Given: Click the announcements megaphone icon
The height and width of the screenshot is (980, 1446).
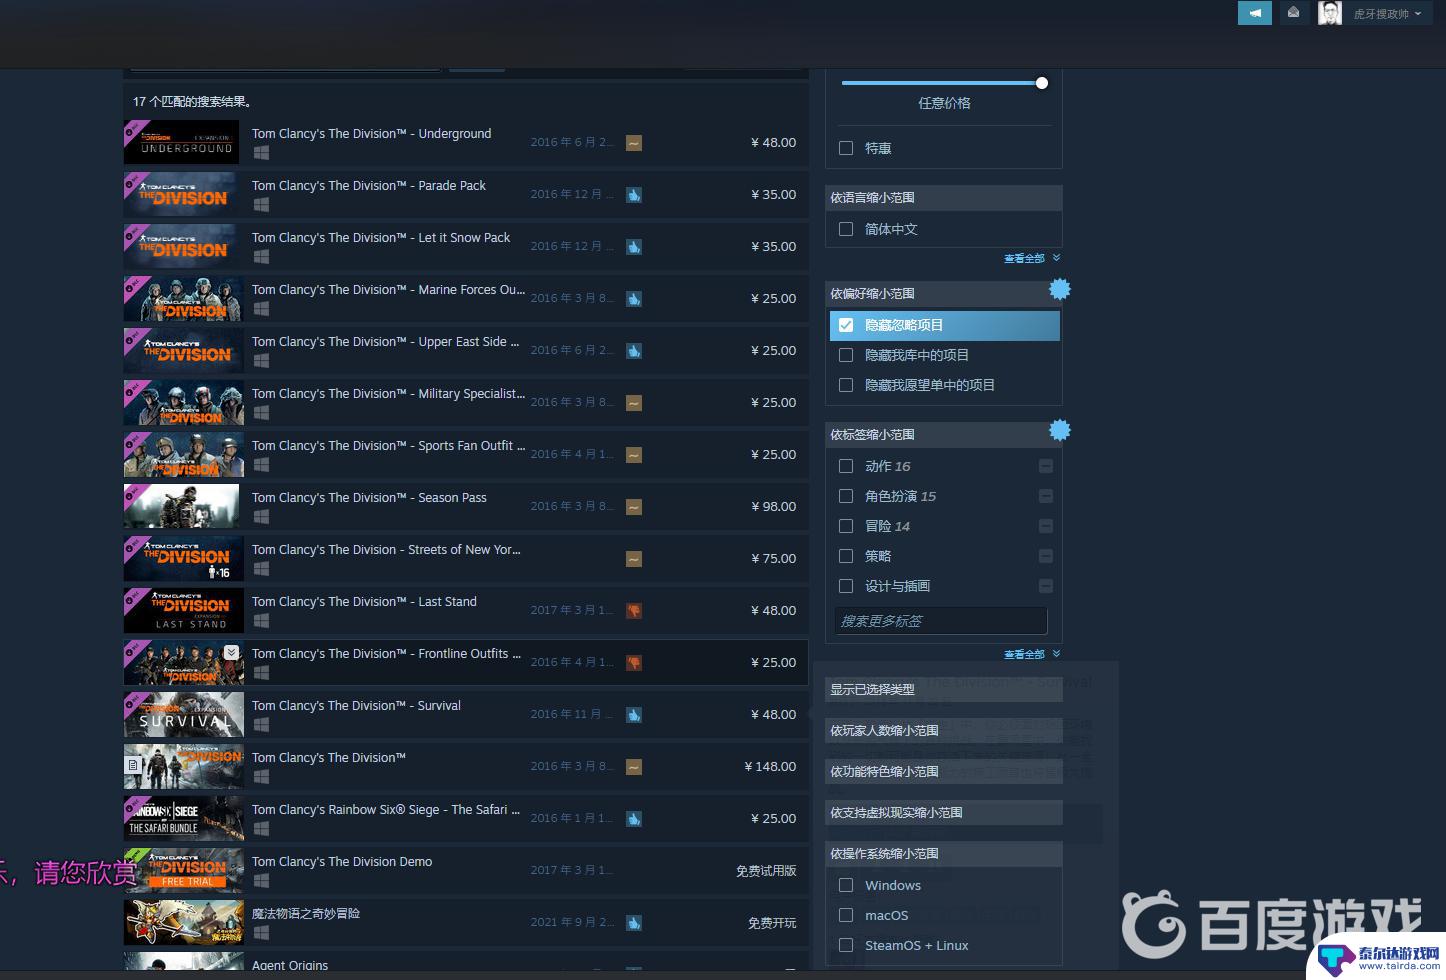Looking at the screenshot, I should point(1254,13).
